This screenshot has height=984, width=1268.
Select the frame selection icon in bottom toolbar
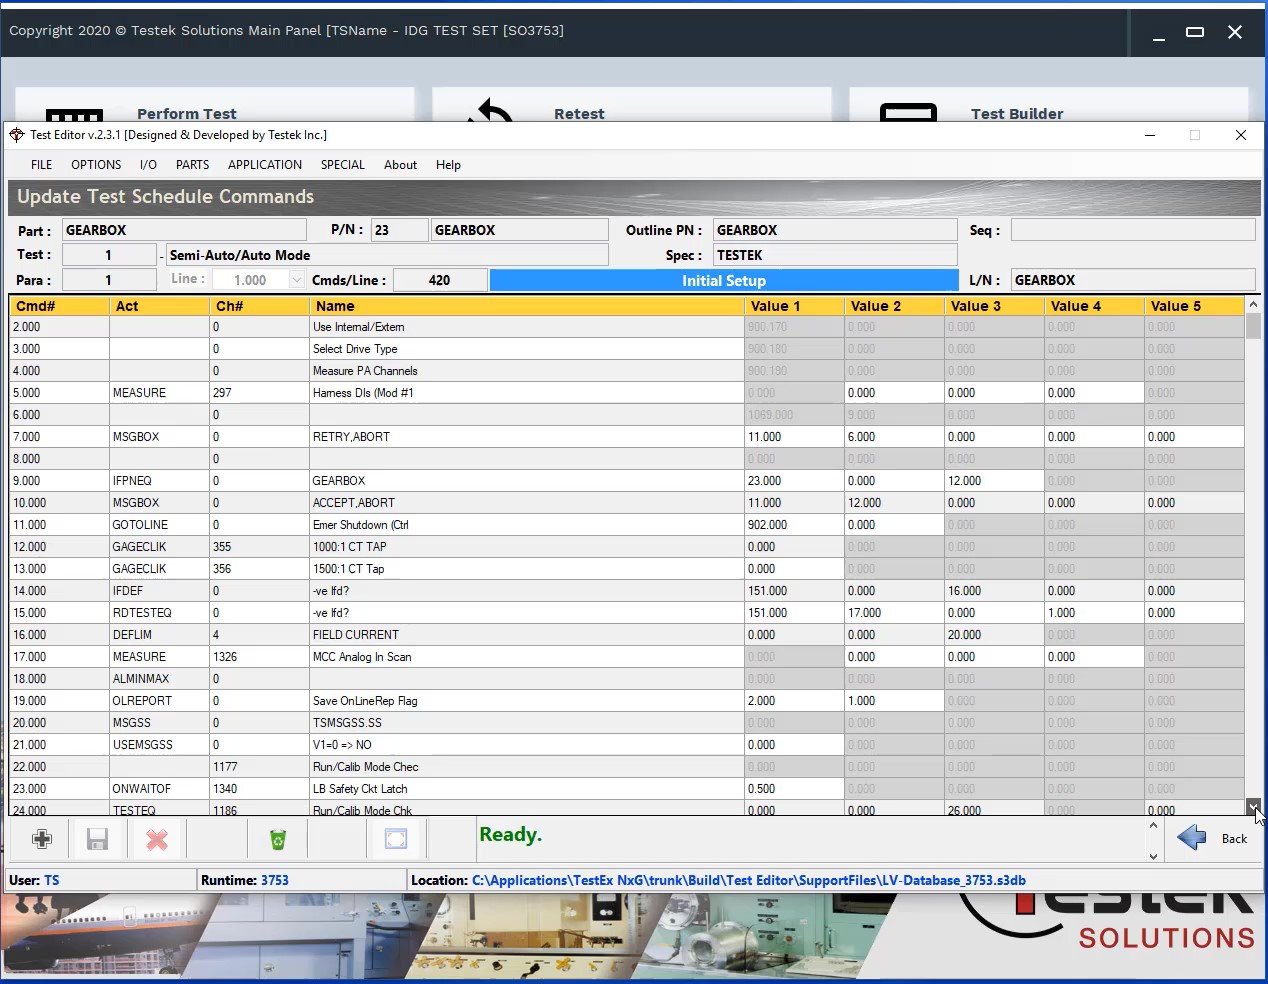pyautogui.click(x=396, y=838)
